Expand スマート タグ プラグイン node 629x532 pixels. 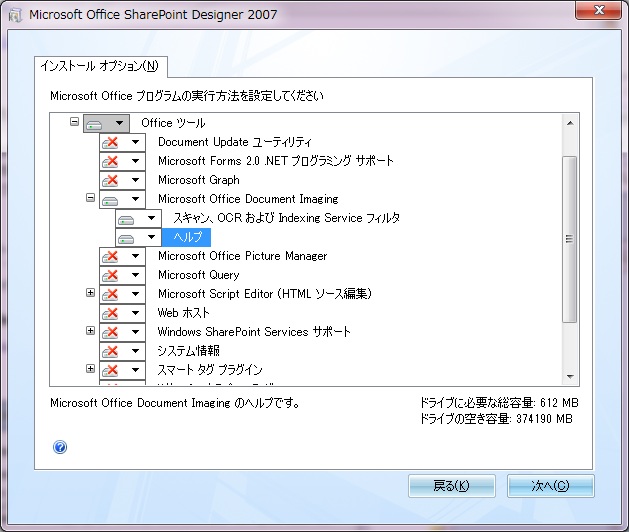(x=90, y=369)
